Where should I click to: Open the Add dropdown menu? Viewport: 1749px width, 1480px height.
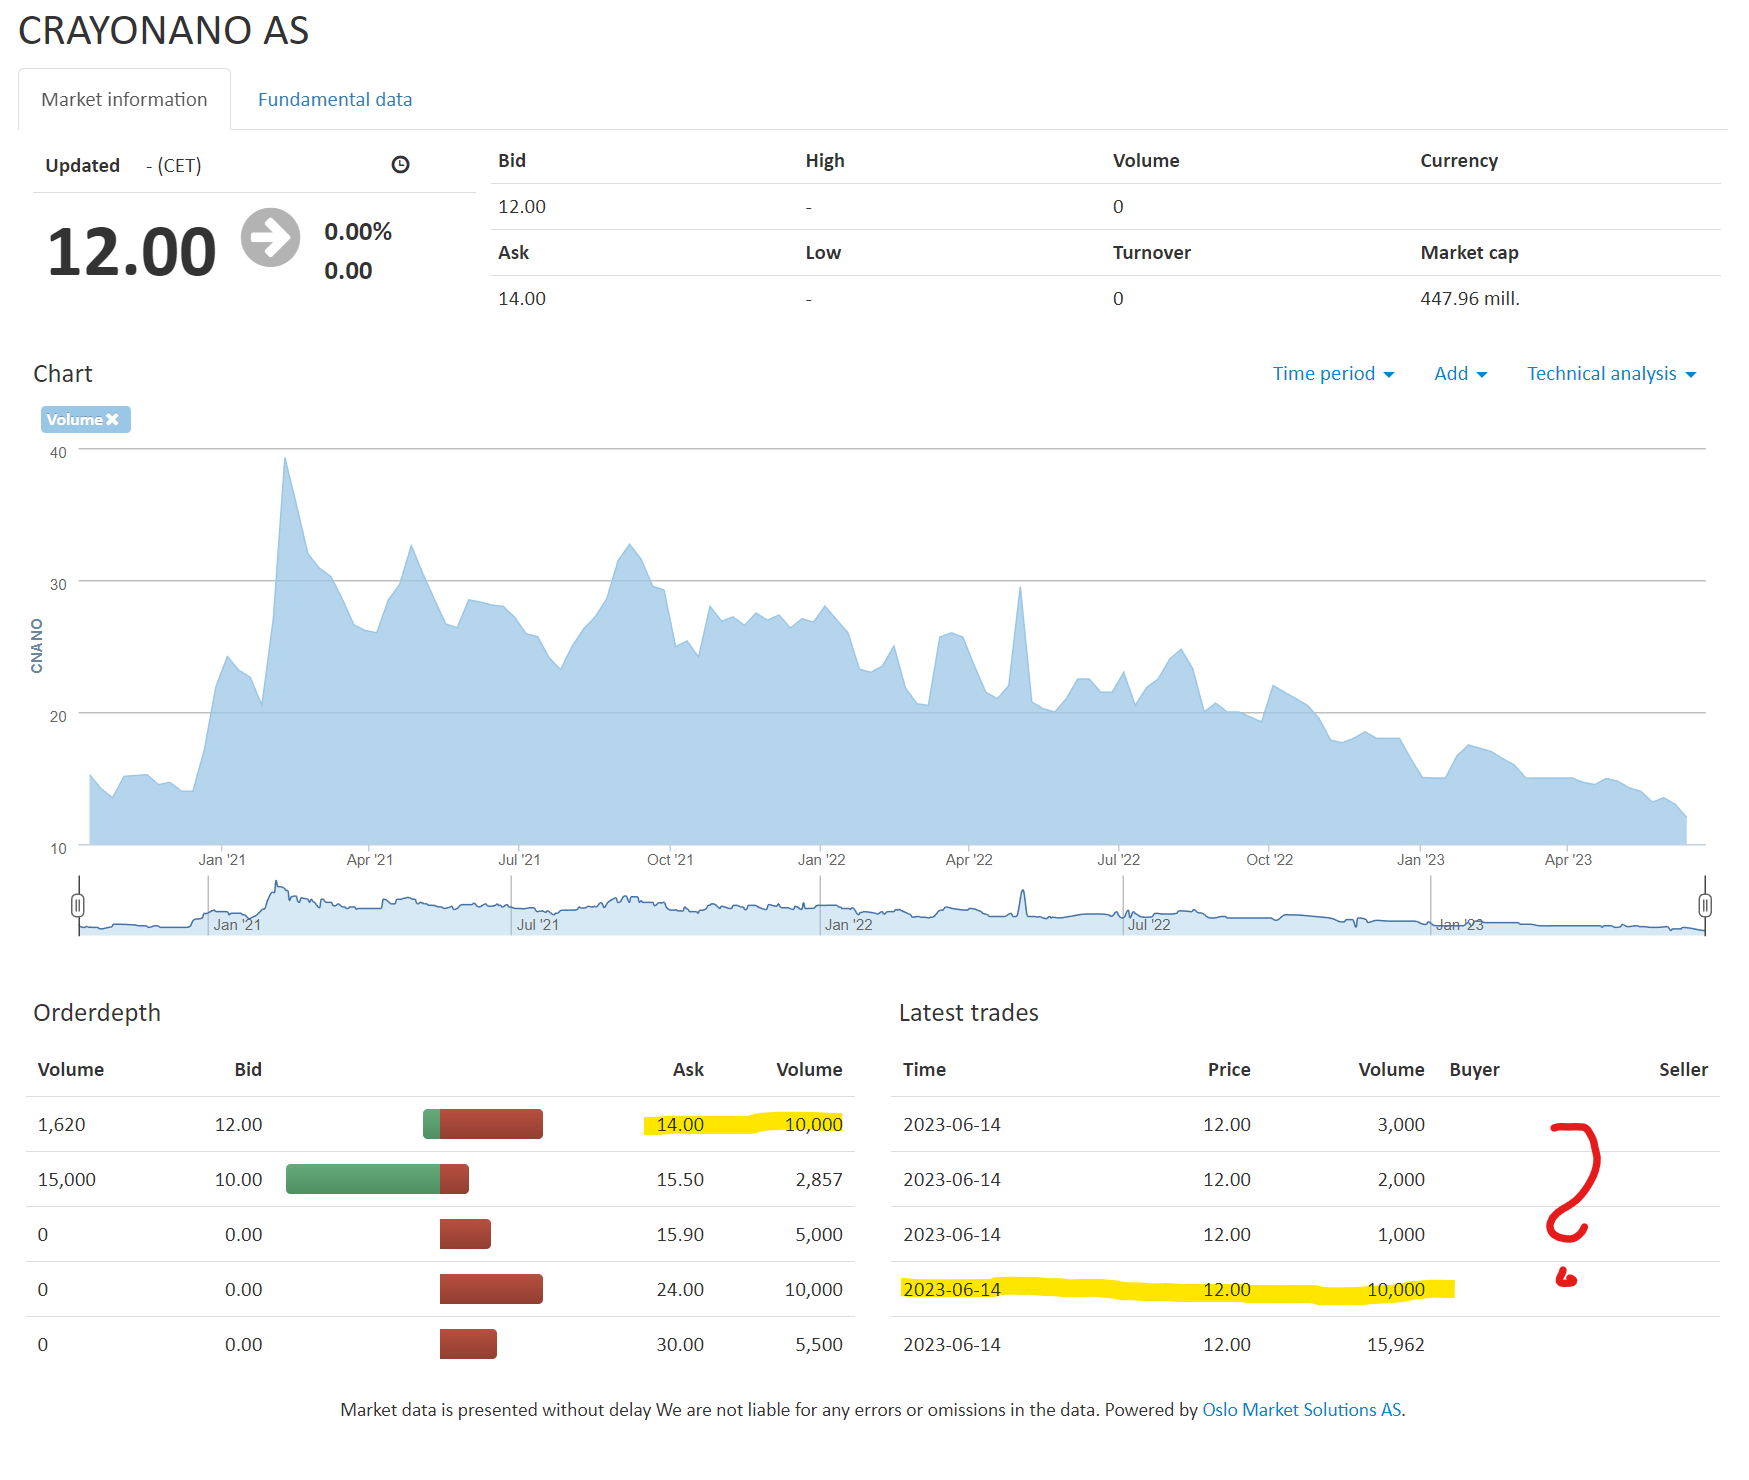pyautogui.click(x=1460, y=373)
